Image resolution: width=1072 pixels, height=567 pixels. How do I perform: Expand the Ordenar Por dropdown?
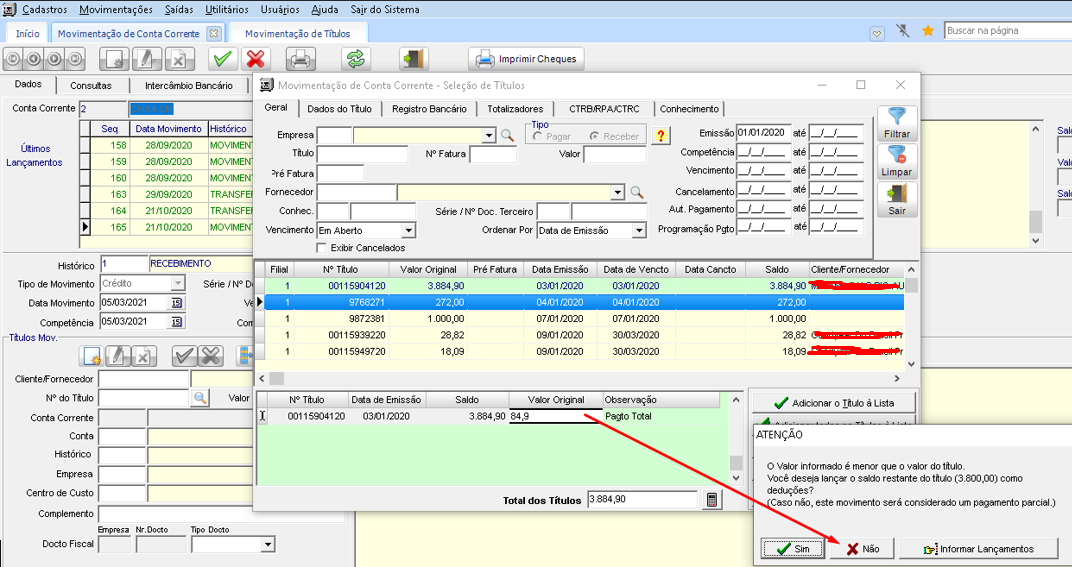(639, 231)
